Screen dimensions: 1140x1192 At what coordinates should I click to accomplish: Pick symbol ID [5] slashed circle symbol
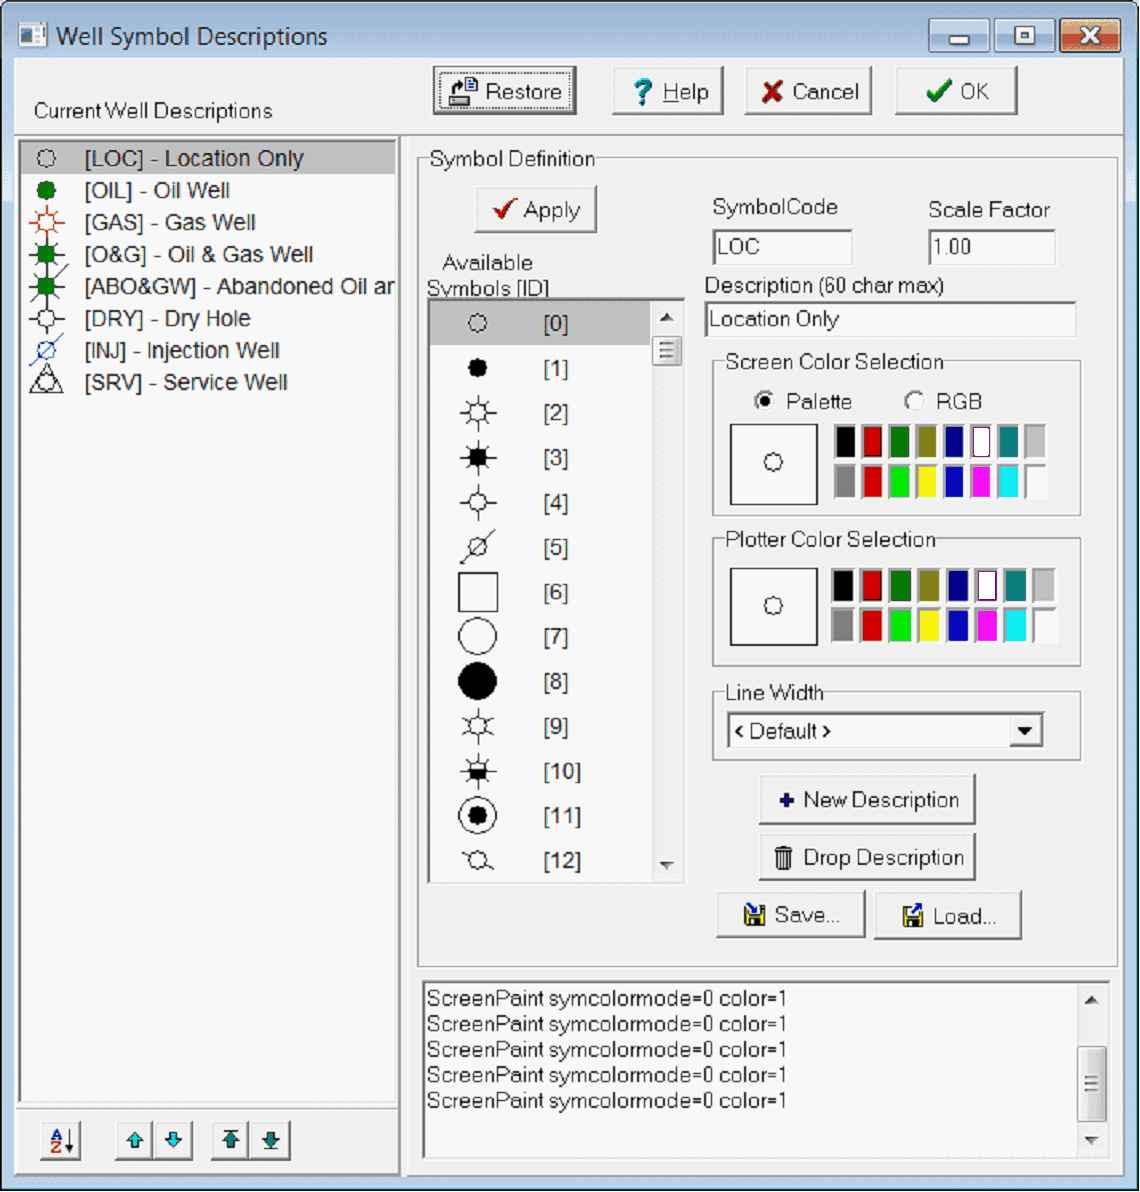click(x=540, y=547)
